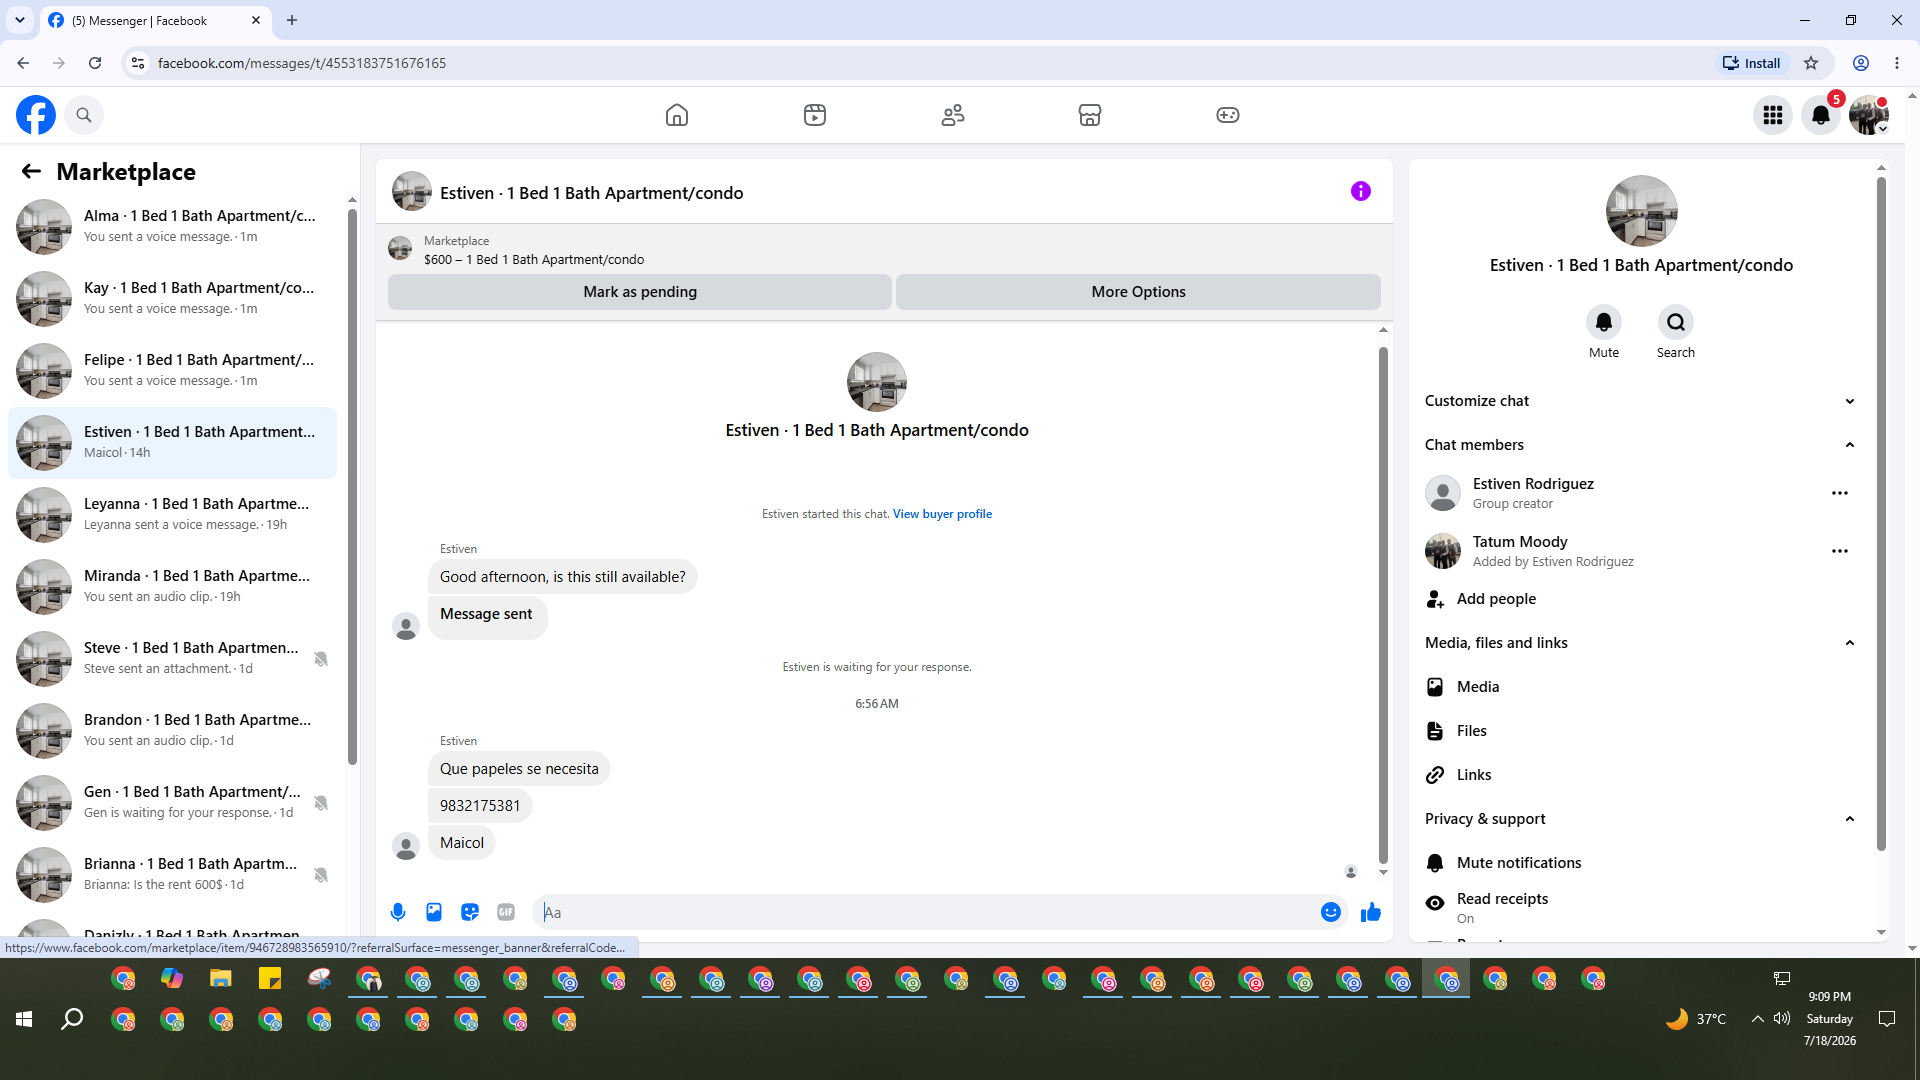Open the emoji picker in message box
This screenshot has width=1920, height=1080.
1331,912
